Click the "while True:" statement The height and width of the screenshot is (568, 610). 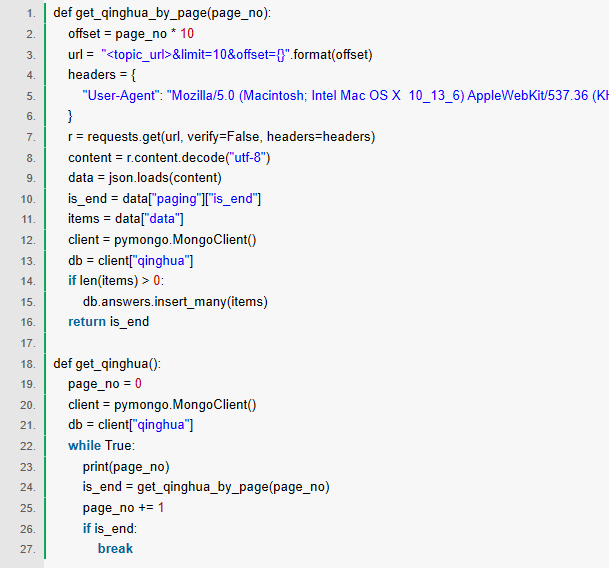click(101, 445)
